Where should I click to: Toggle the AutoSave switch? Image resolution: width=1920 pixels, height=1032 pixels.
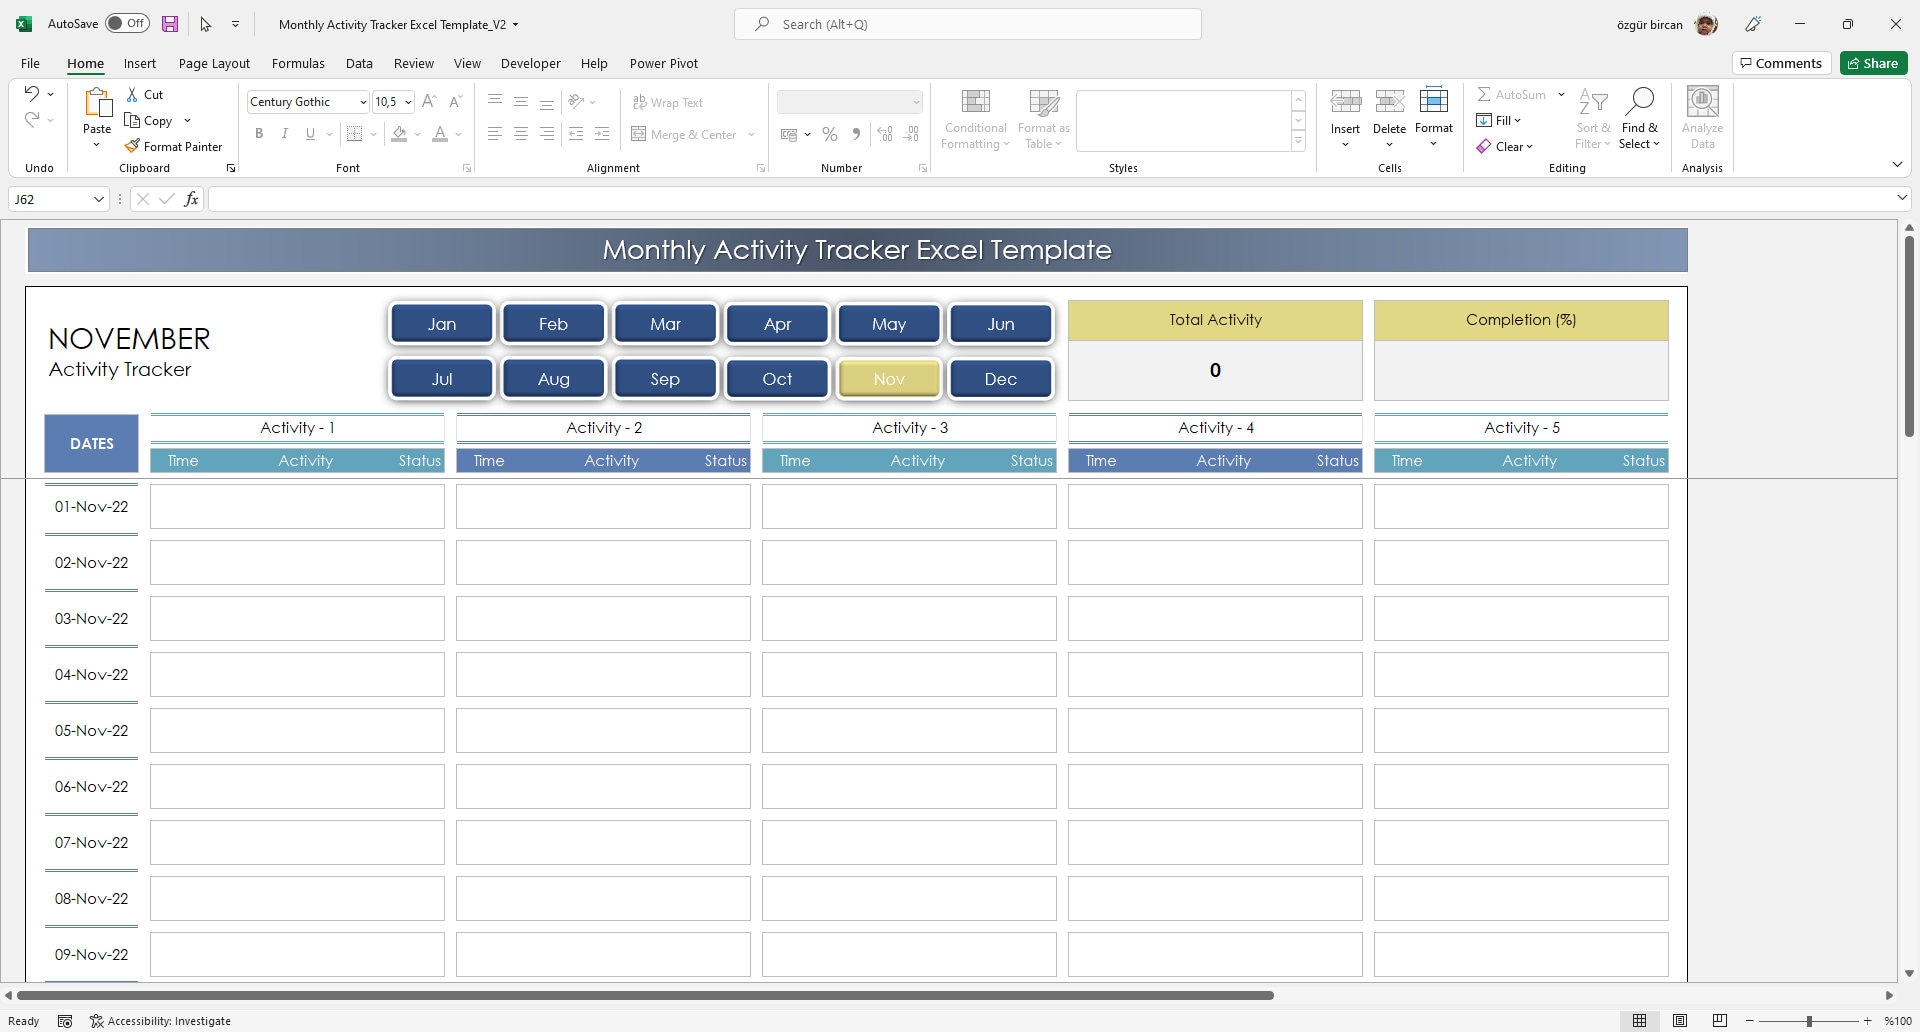pos(127,22)
